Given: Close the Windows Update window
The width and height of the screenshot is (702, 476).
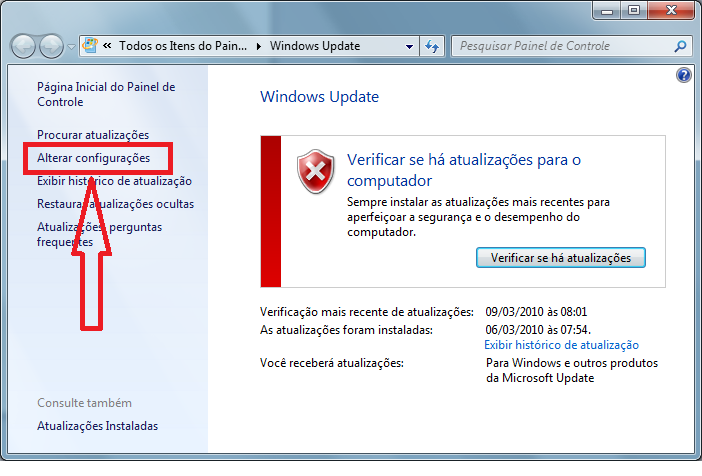Looking at the screenshot, I should pos(671,11).
